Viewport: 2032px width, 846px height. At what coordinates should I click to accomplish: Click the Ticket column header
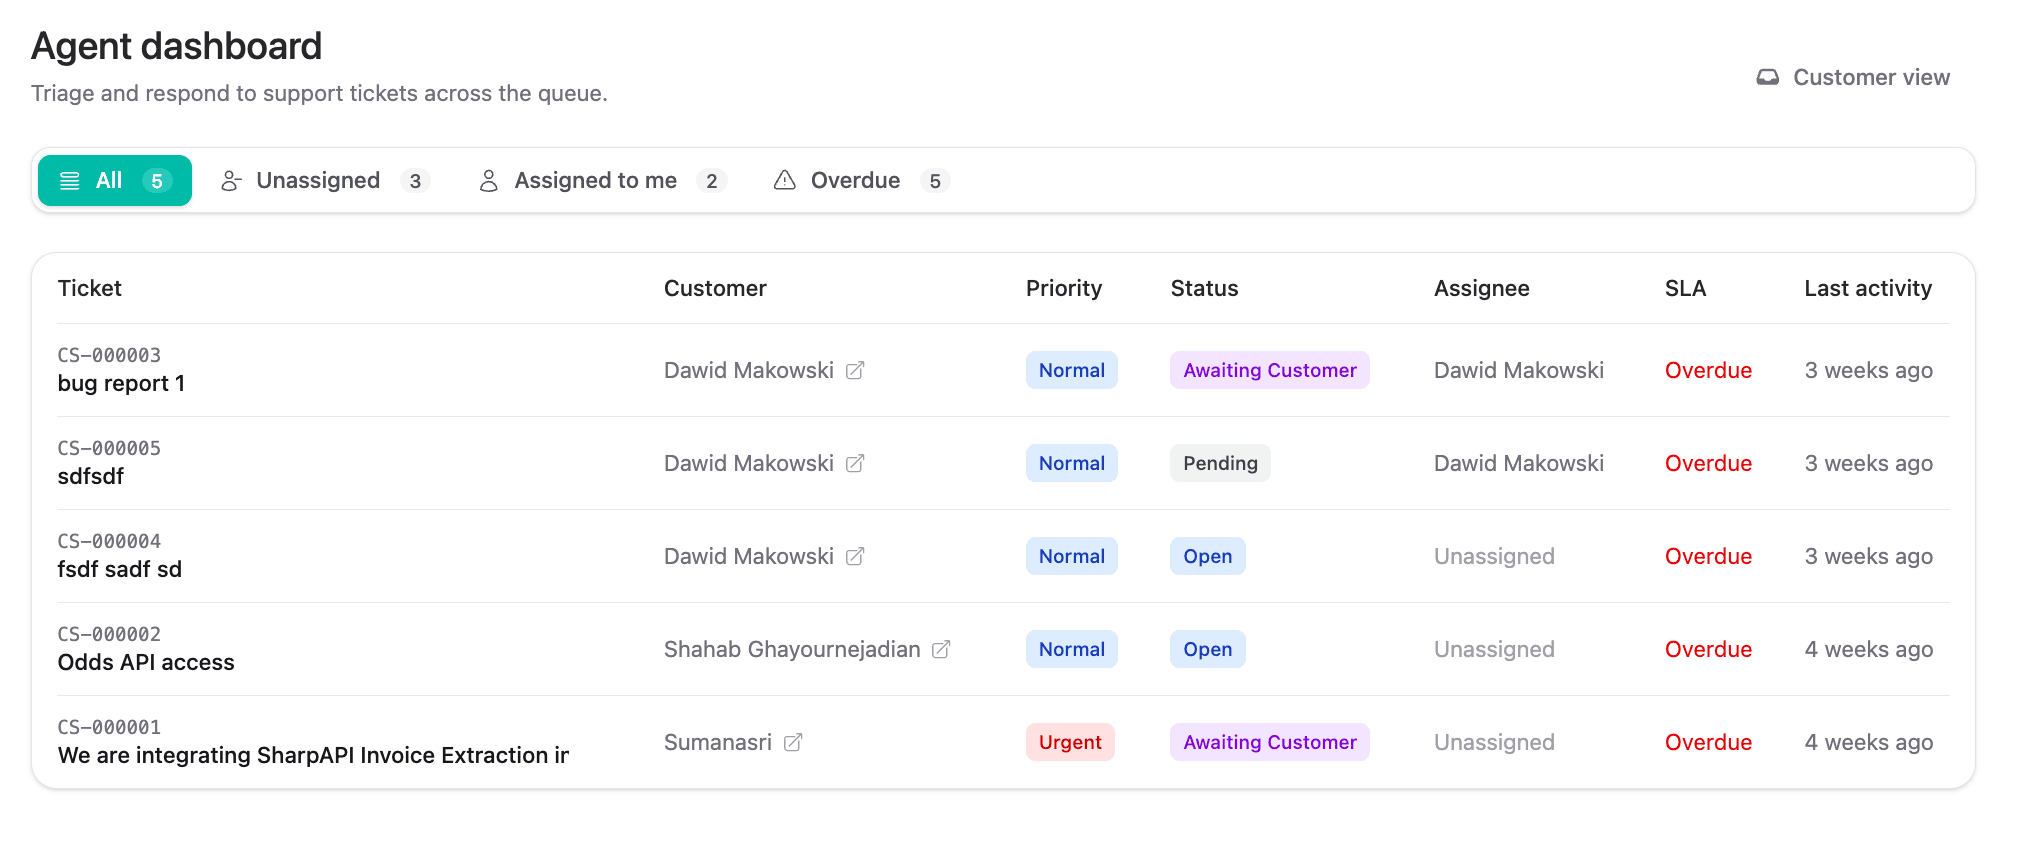pyautogui.click(x=90, y=289)
